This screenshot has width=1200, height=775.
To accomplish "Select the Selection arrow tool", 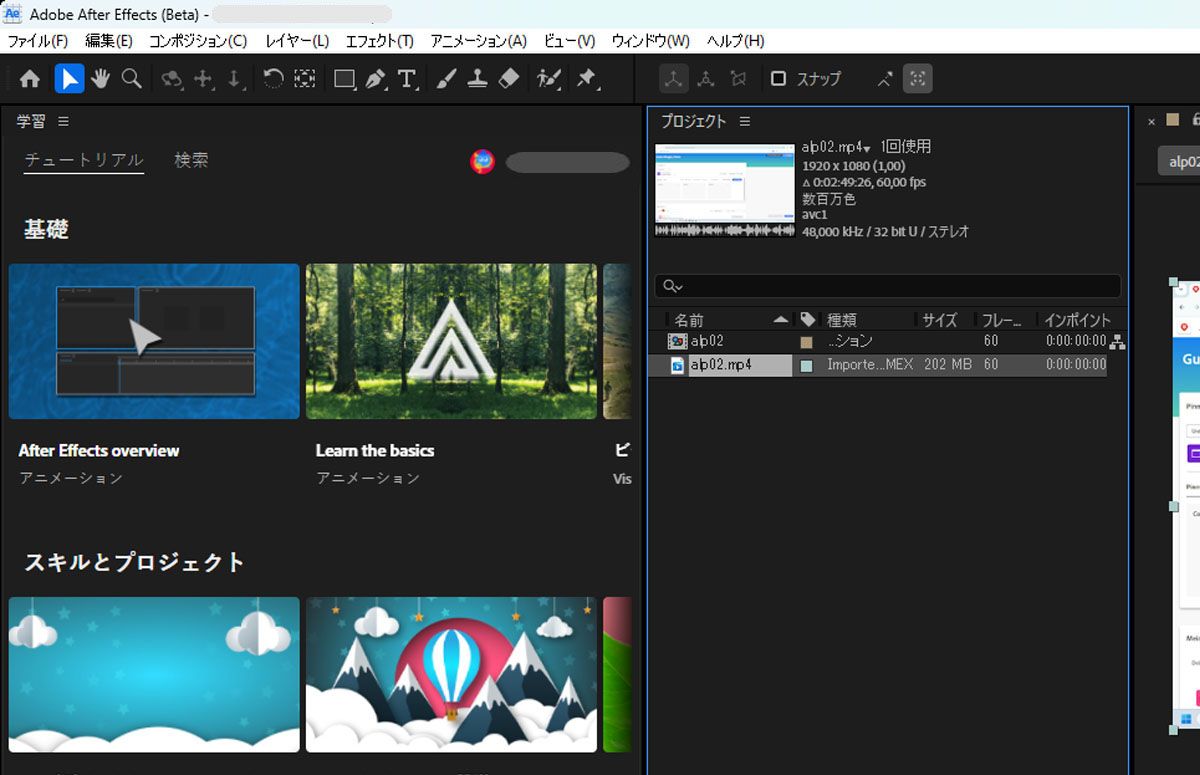I will (68, 78).
